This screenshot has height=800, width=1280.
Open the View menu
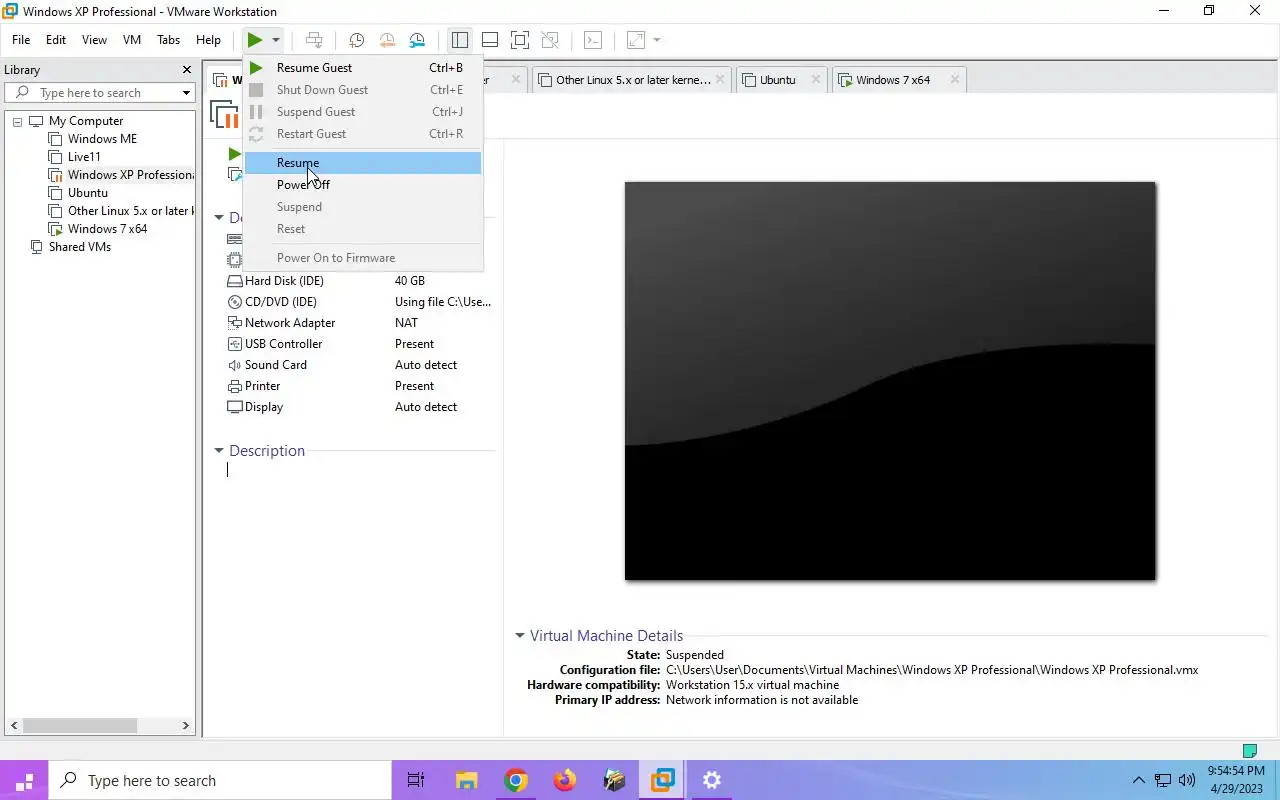click(94, 40)
